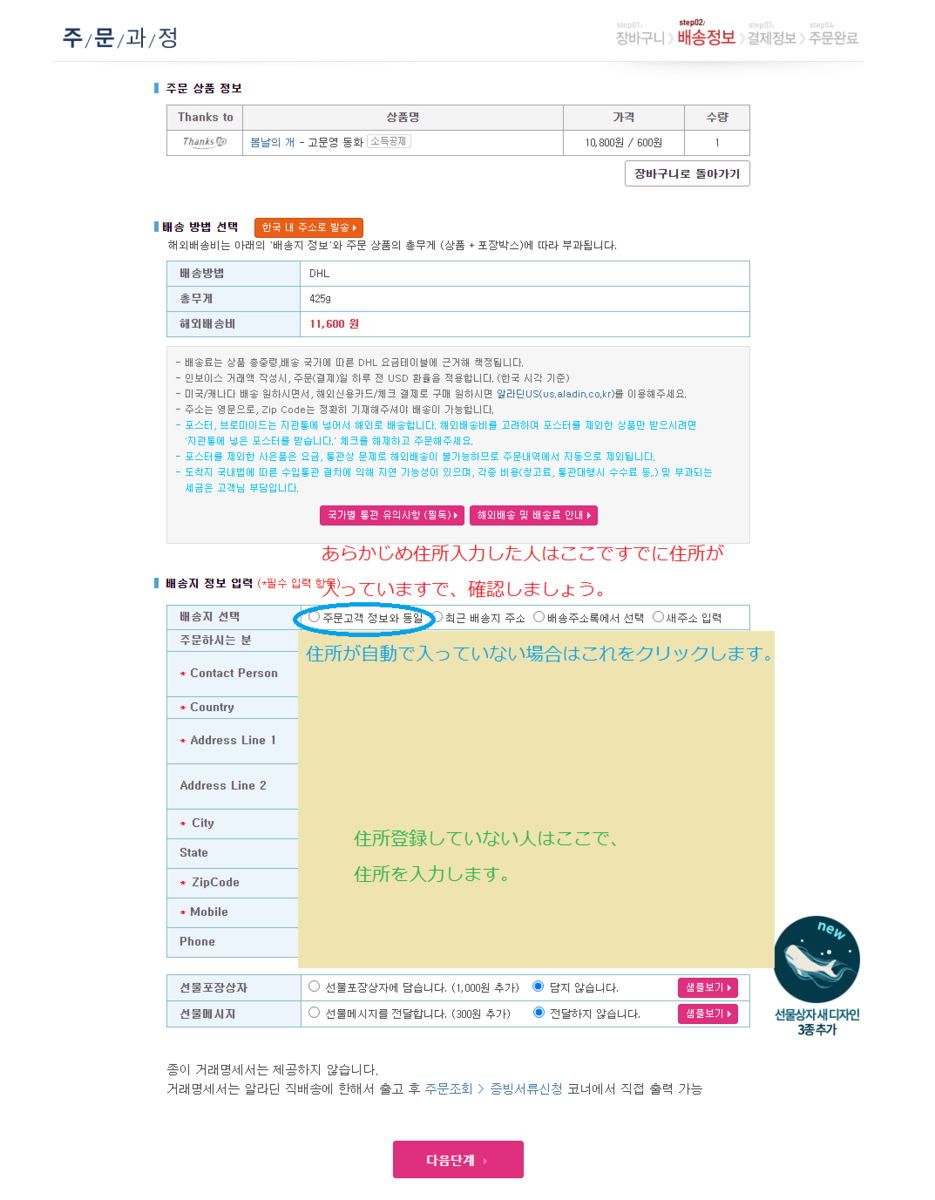Click the 장바구니로 돌아가기 button
935x1200 pixels.
(x=687, y=173)
